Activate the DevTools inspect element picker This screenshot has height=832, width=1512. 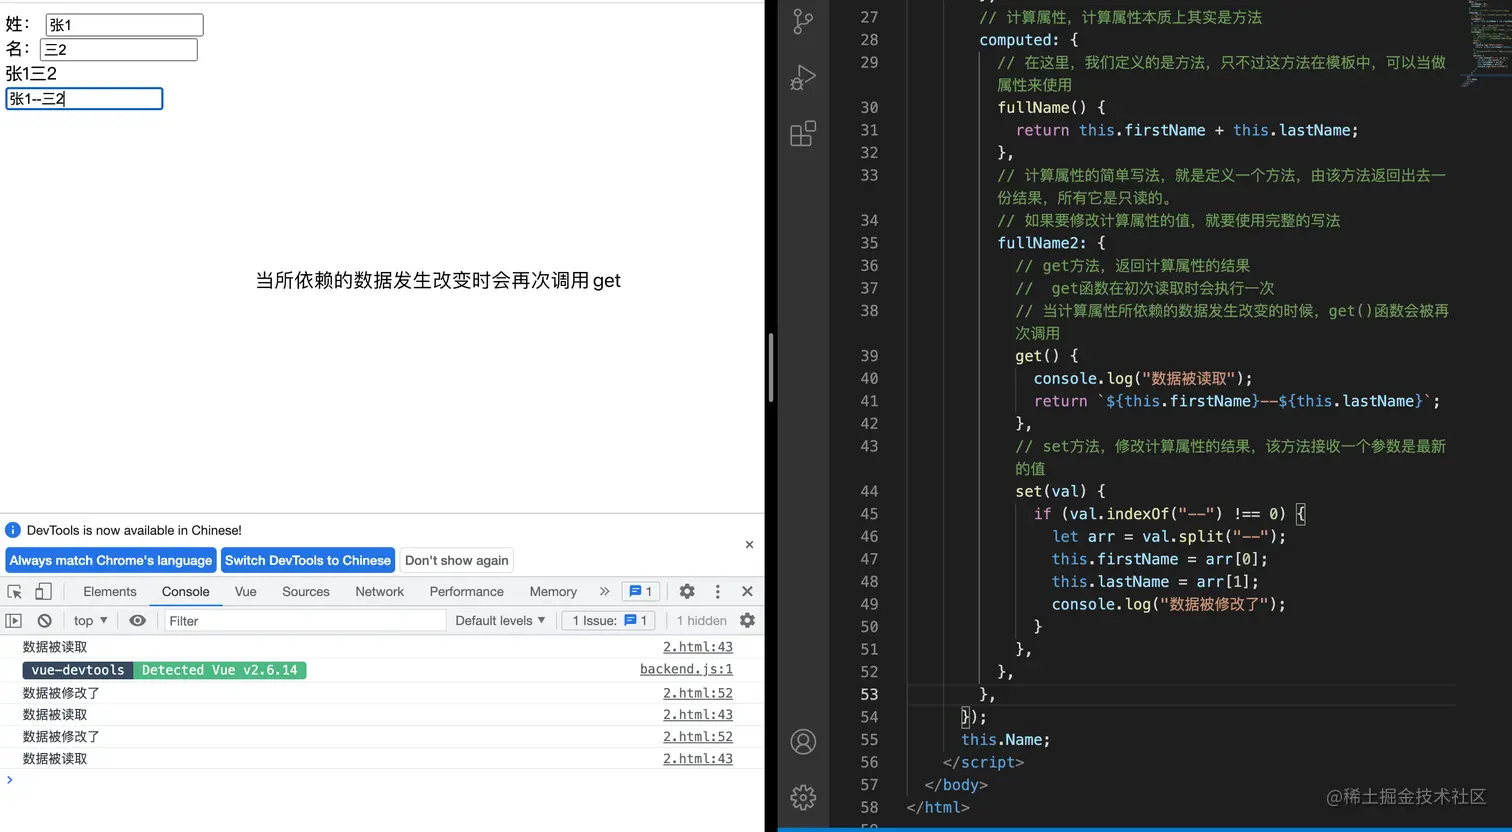point(15,592)
